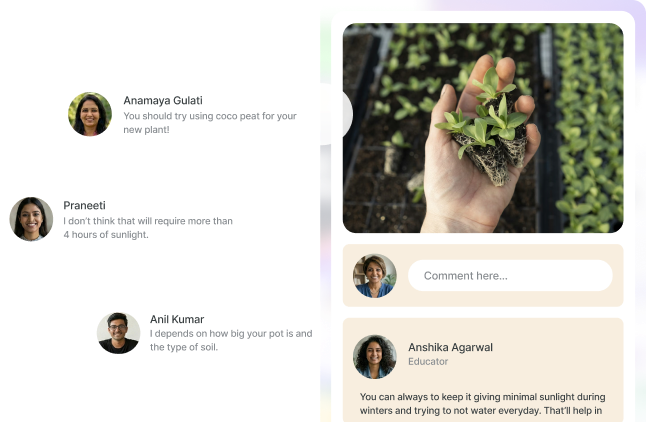Click the green seedling rows at the photo's right
This screenshot has height=422, width=646.
tap(589, 128)
